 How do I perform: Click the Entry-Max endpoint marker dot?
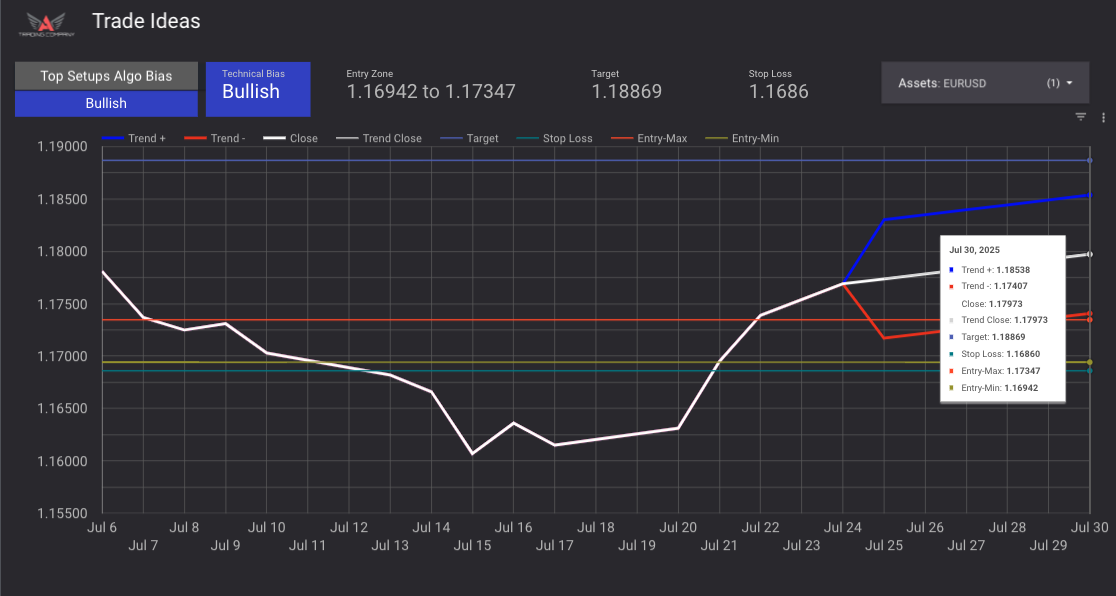pos(1089,320)
